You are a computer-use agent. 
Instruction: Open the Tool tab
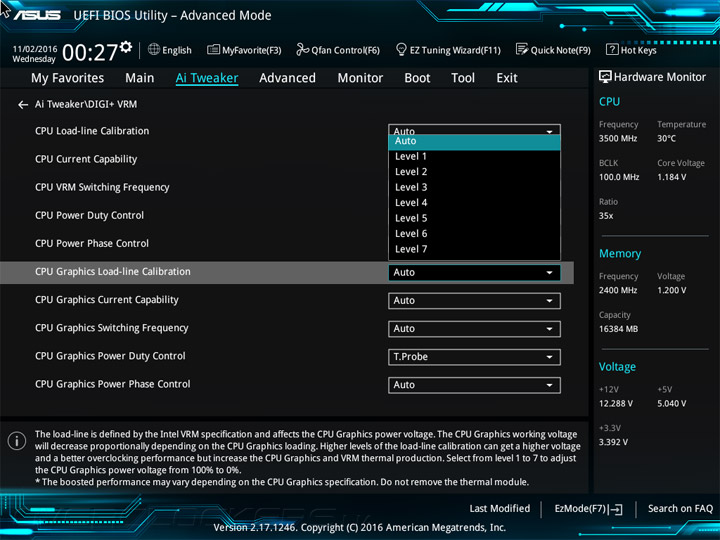pos(463,78)
